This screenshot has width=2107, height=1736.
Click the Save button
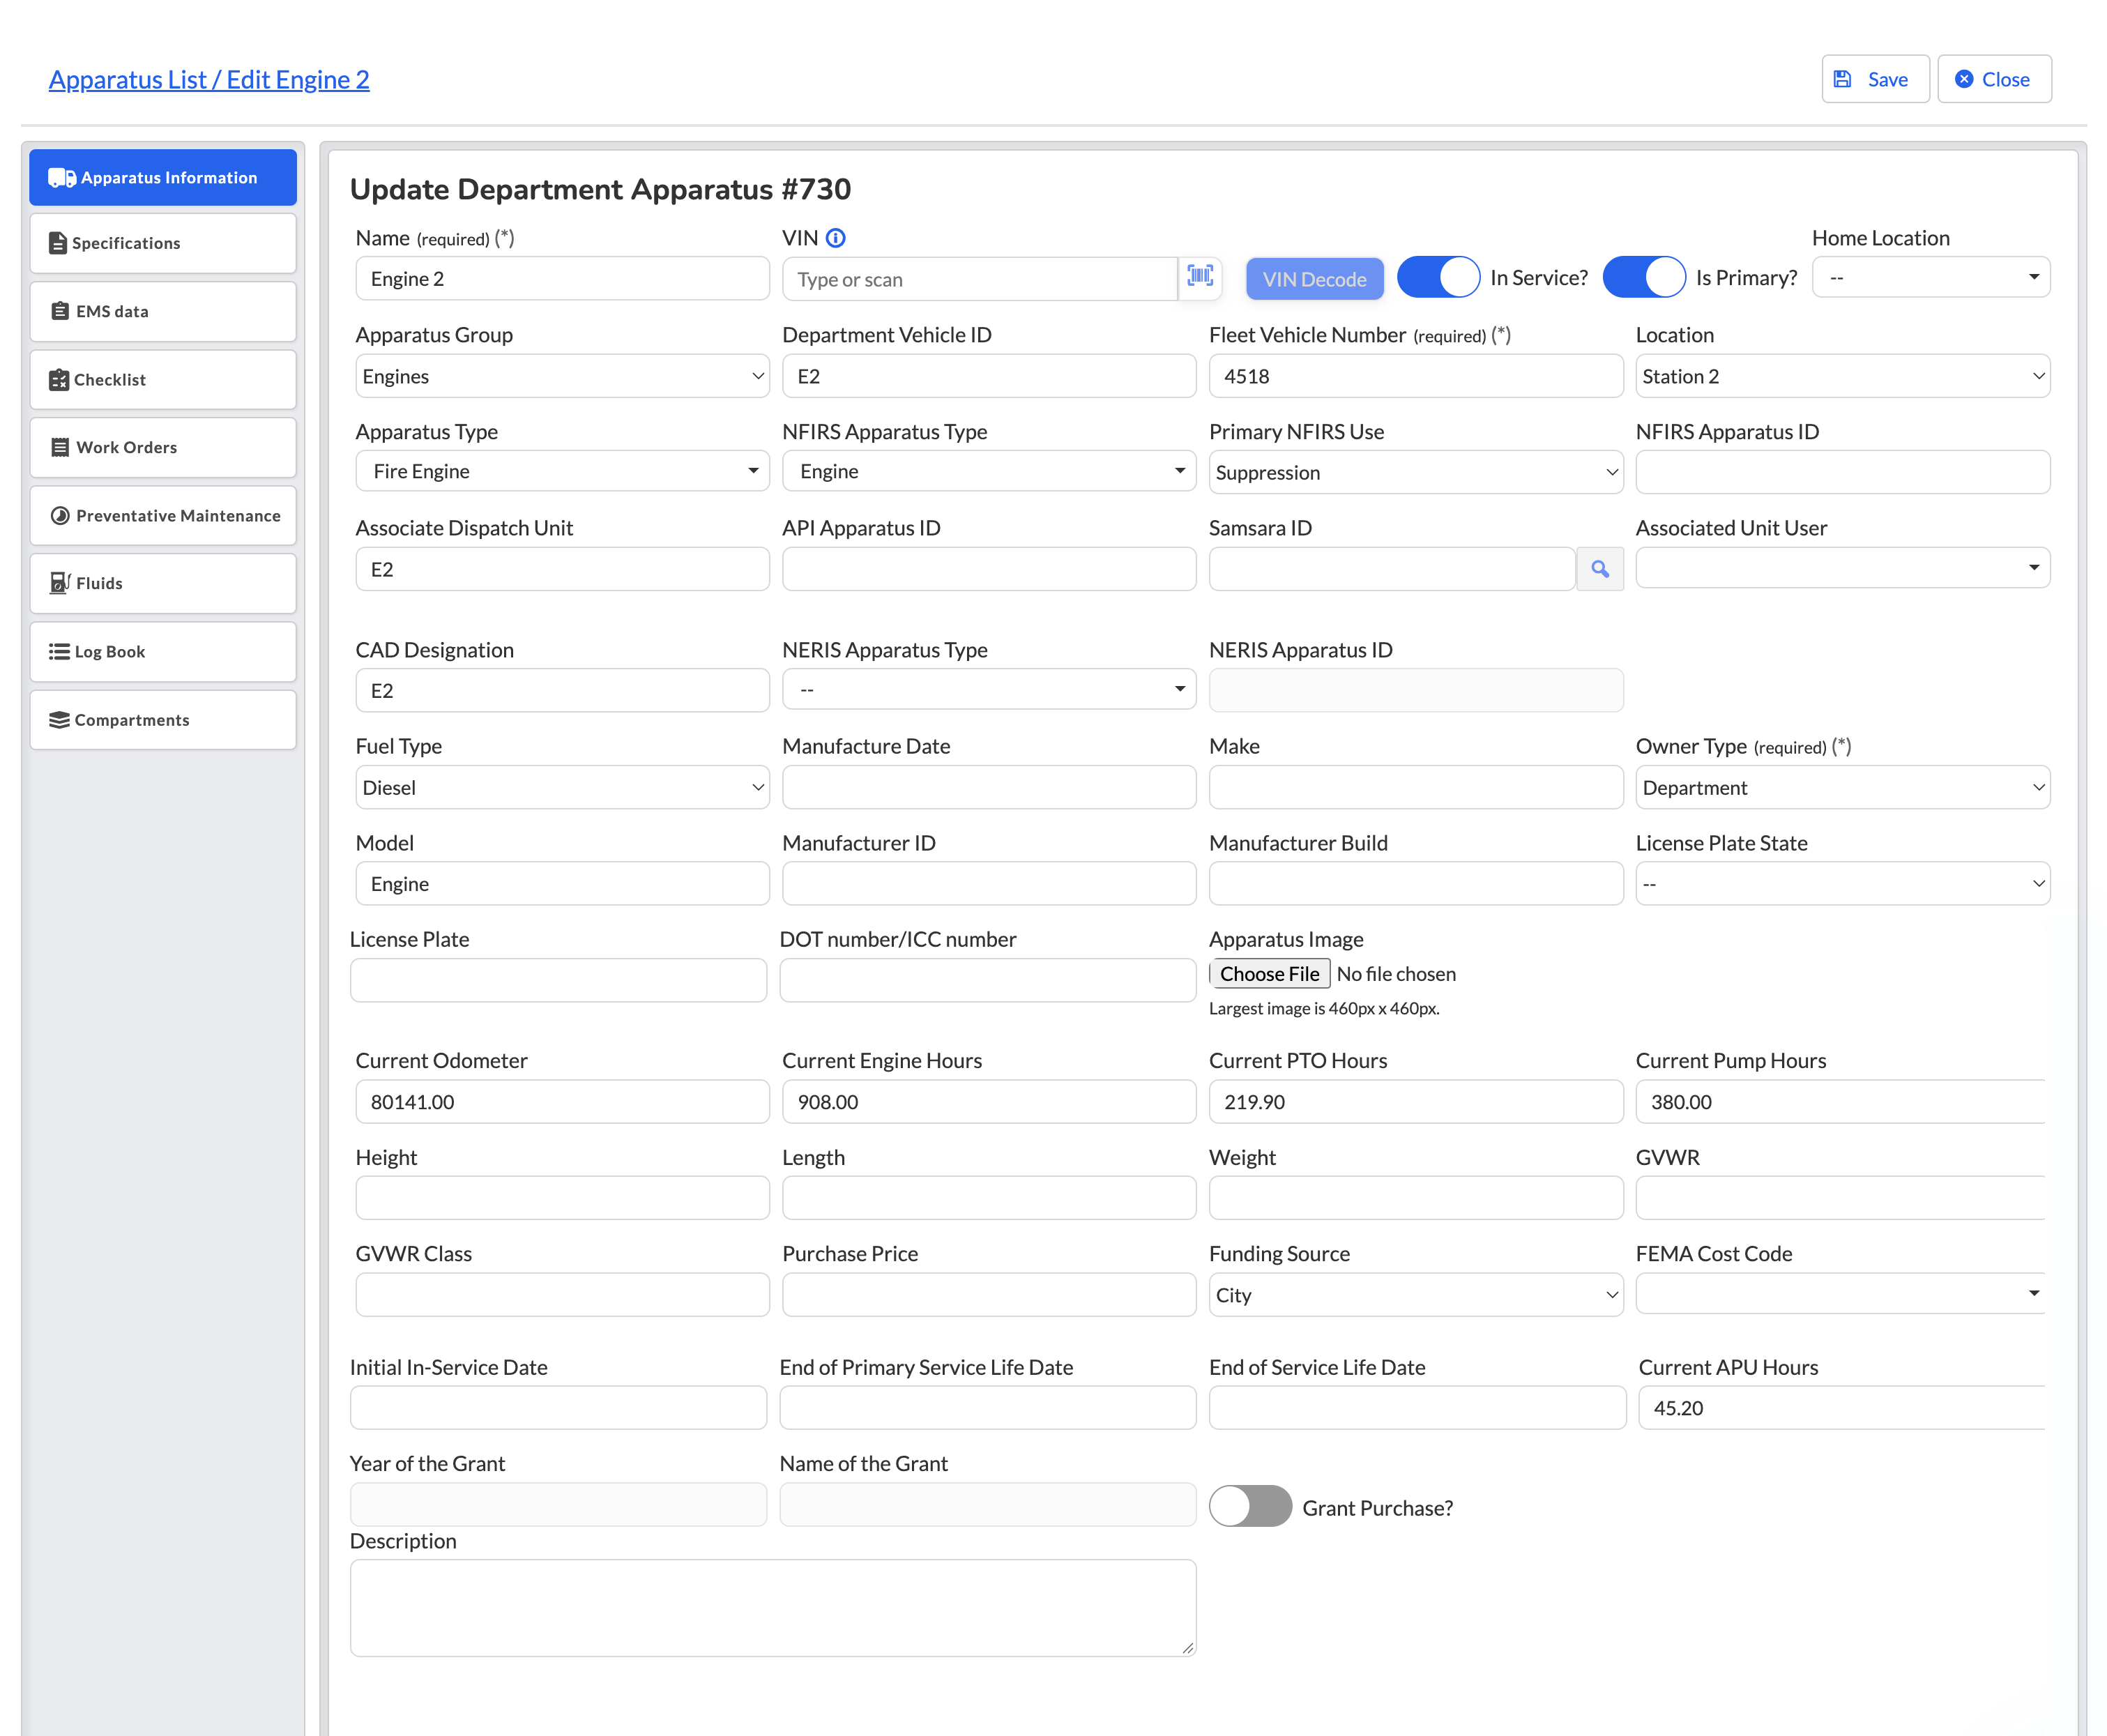point(1875,79)
